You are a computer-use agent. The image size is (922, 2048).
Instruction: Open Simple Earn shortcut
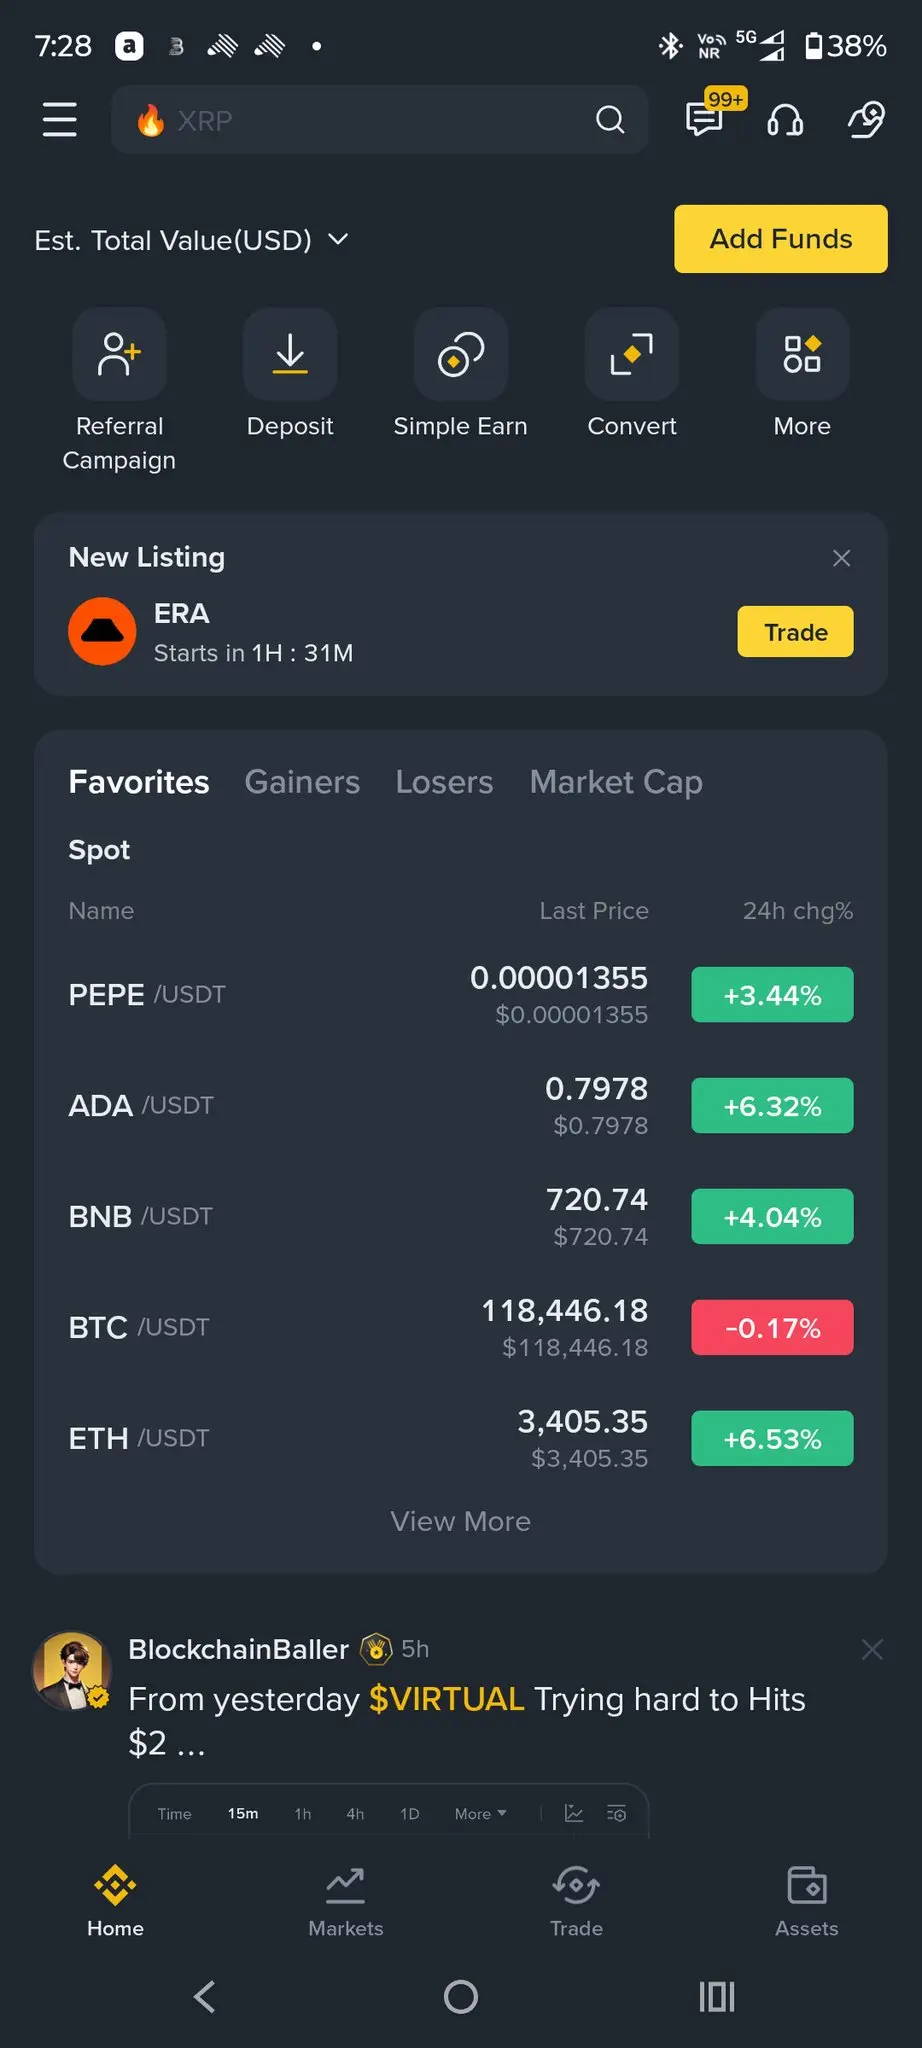pyautogui.click(x=461, y=354)
